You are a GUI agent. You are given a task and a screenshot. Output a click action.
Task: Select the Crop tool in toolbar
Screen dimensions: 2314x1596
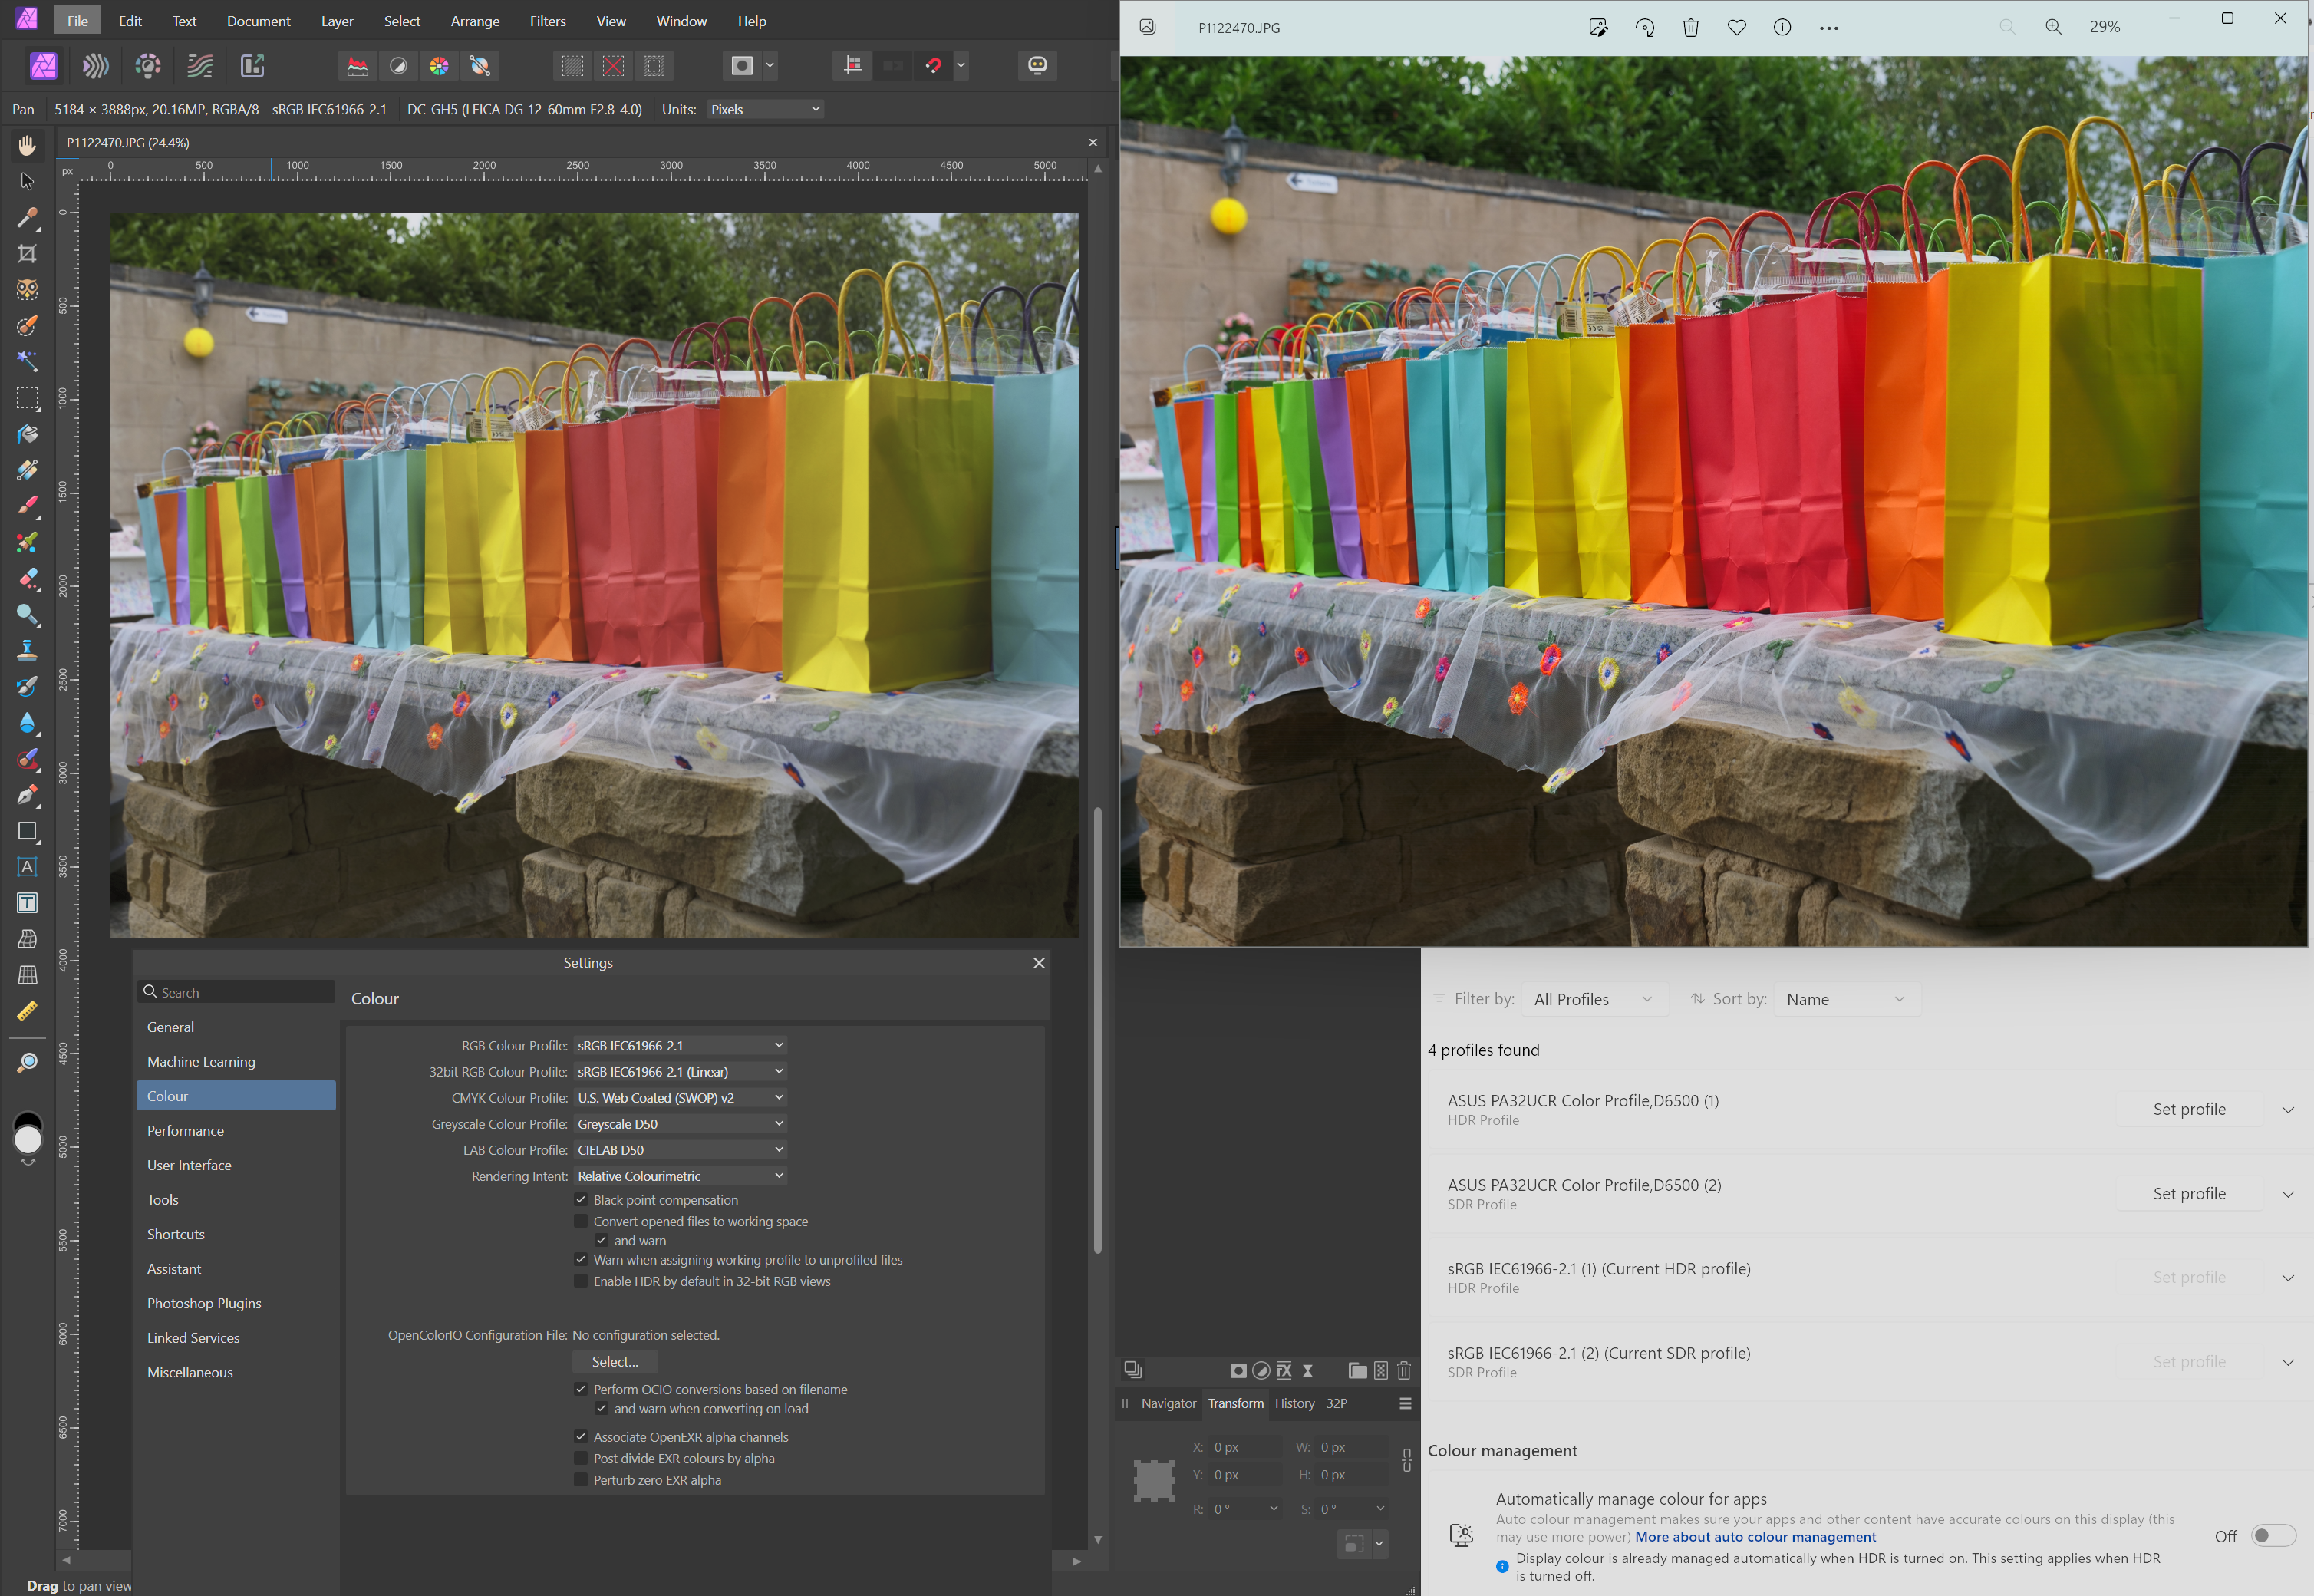[27, 253]
